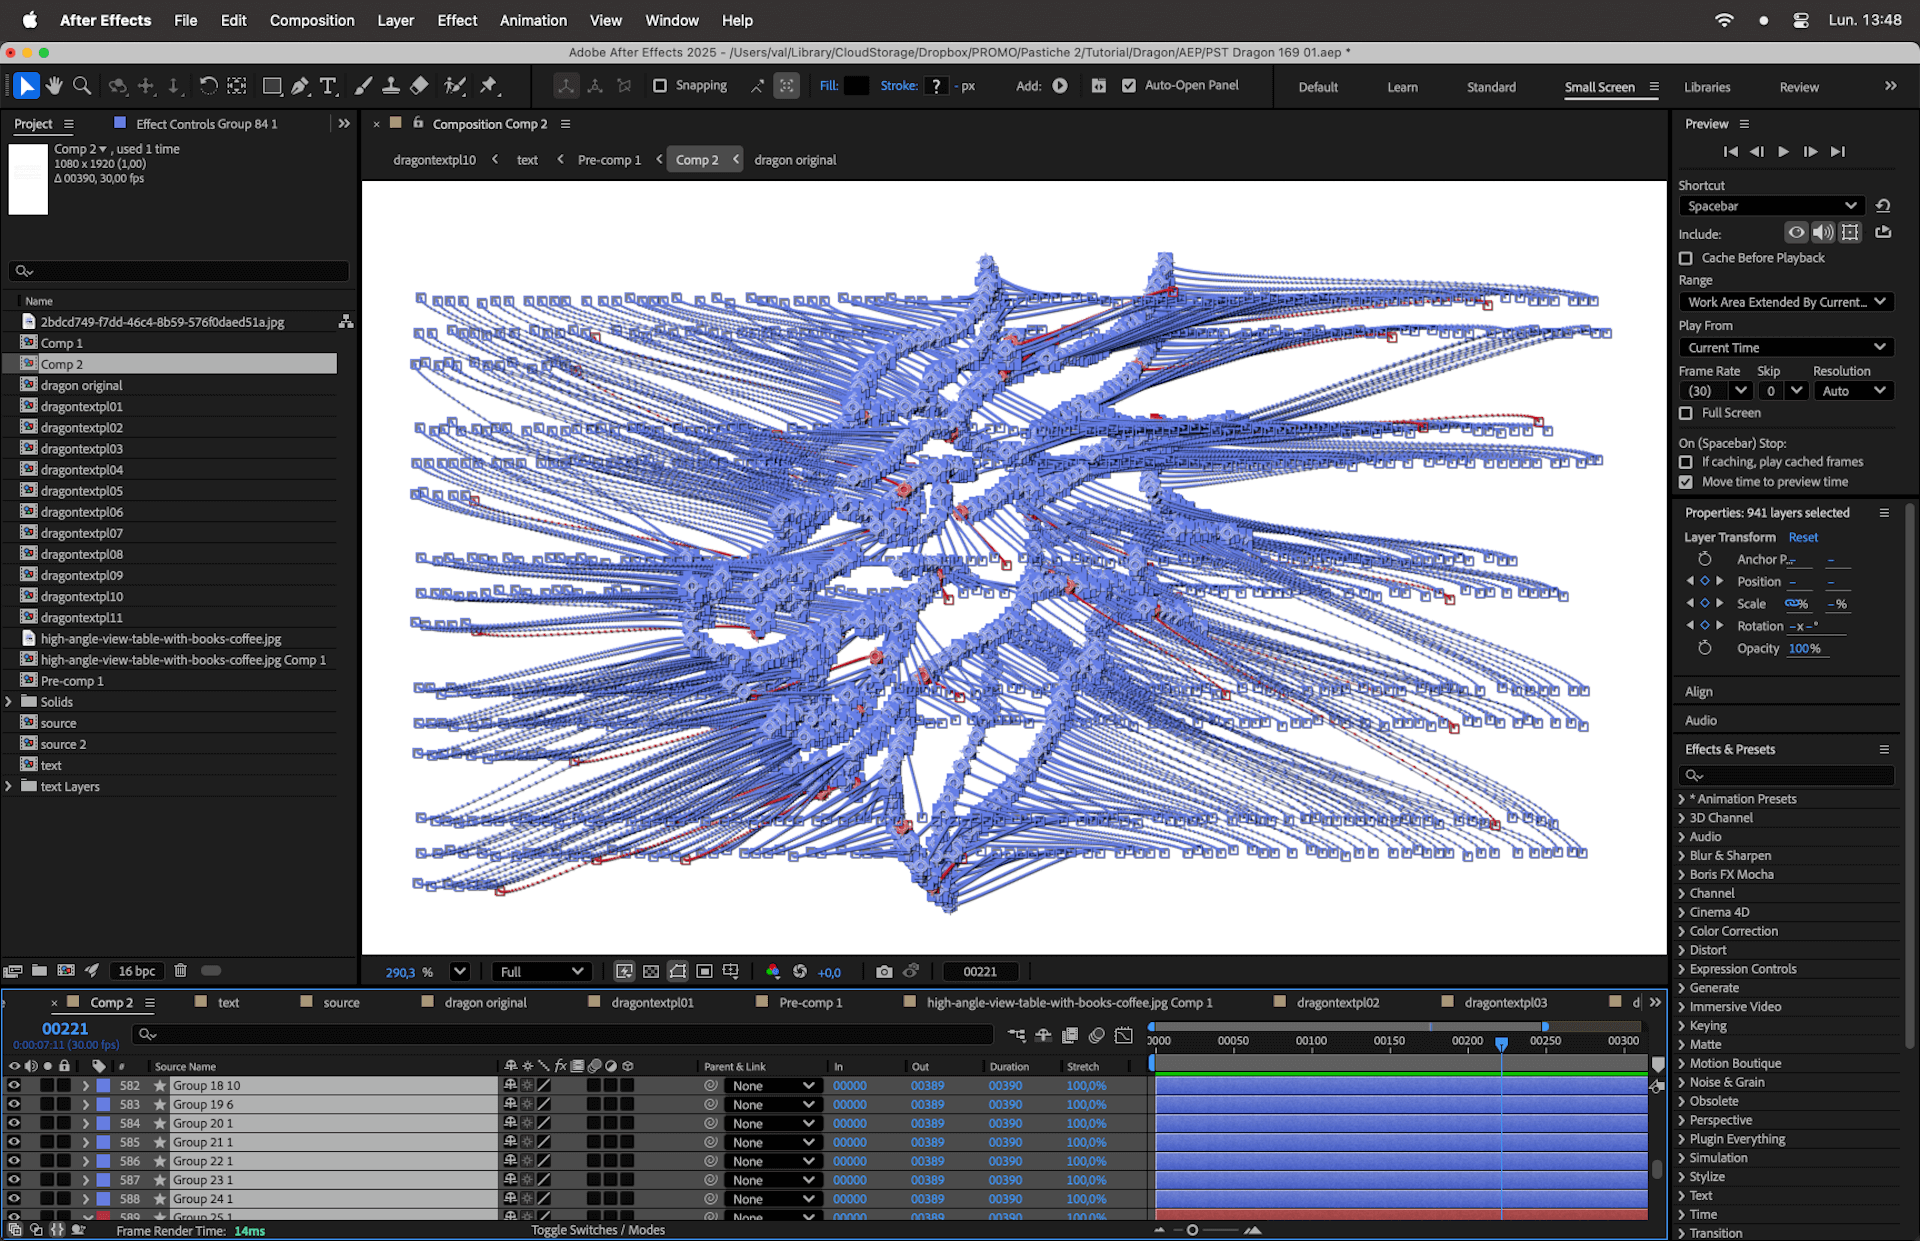Click the Fill color swatch
Screen dimensions: 1920x1241
pos(856,86)
